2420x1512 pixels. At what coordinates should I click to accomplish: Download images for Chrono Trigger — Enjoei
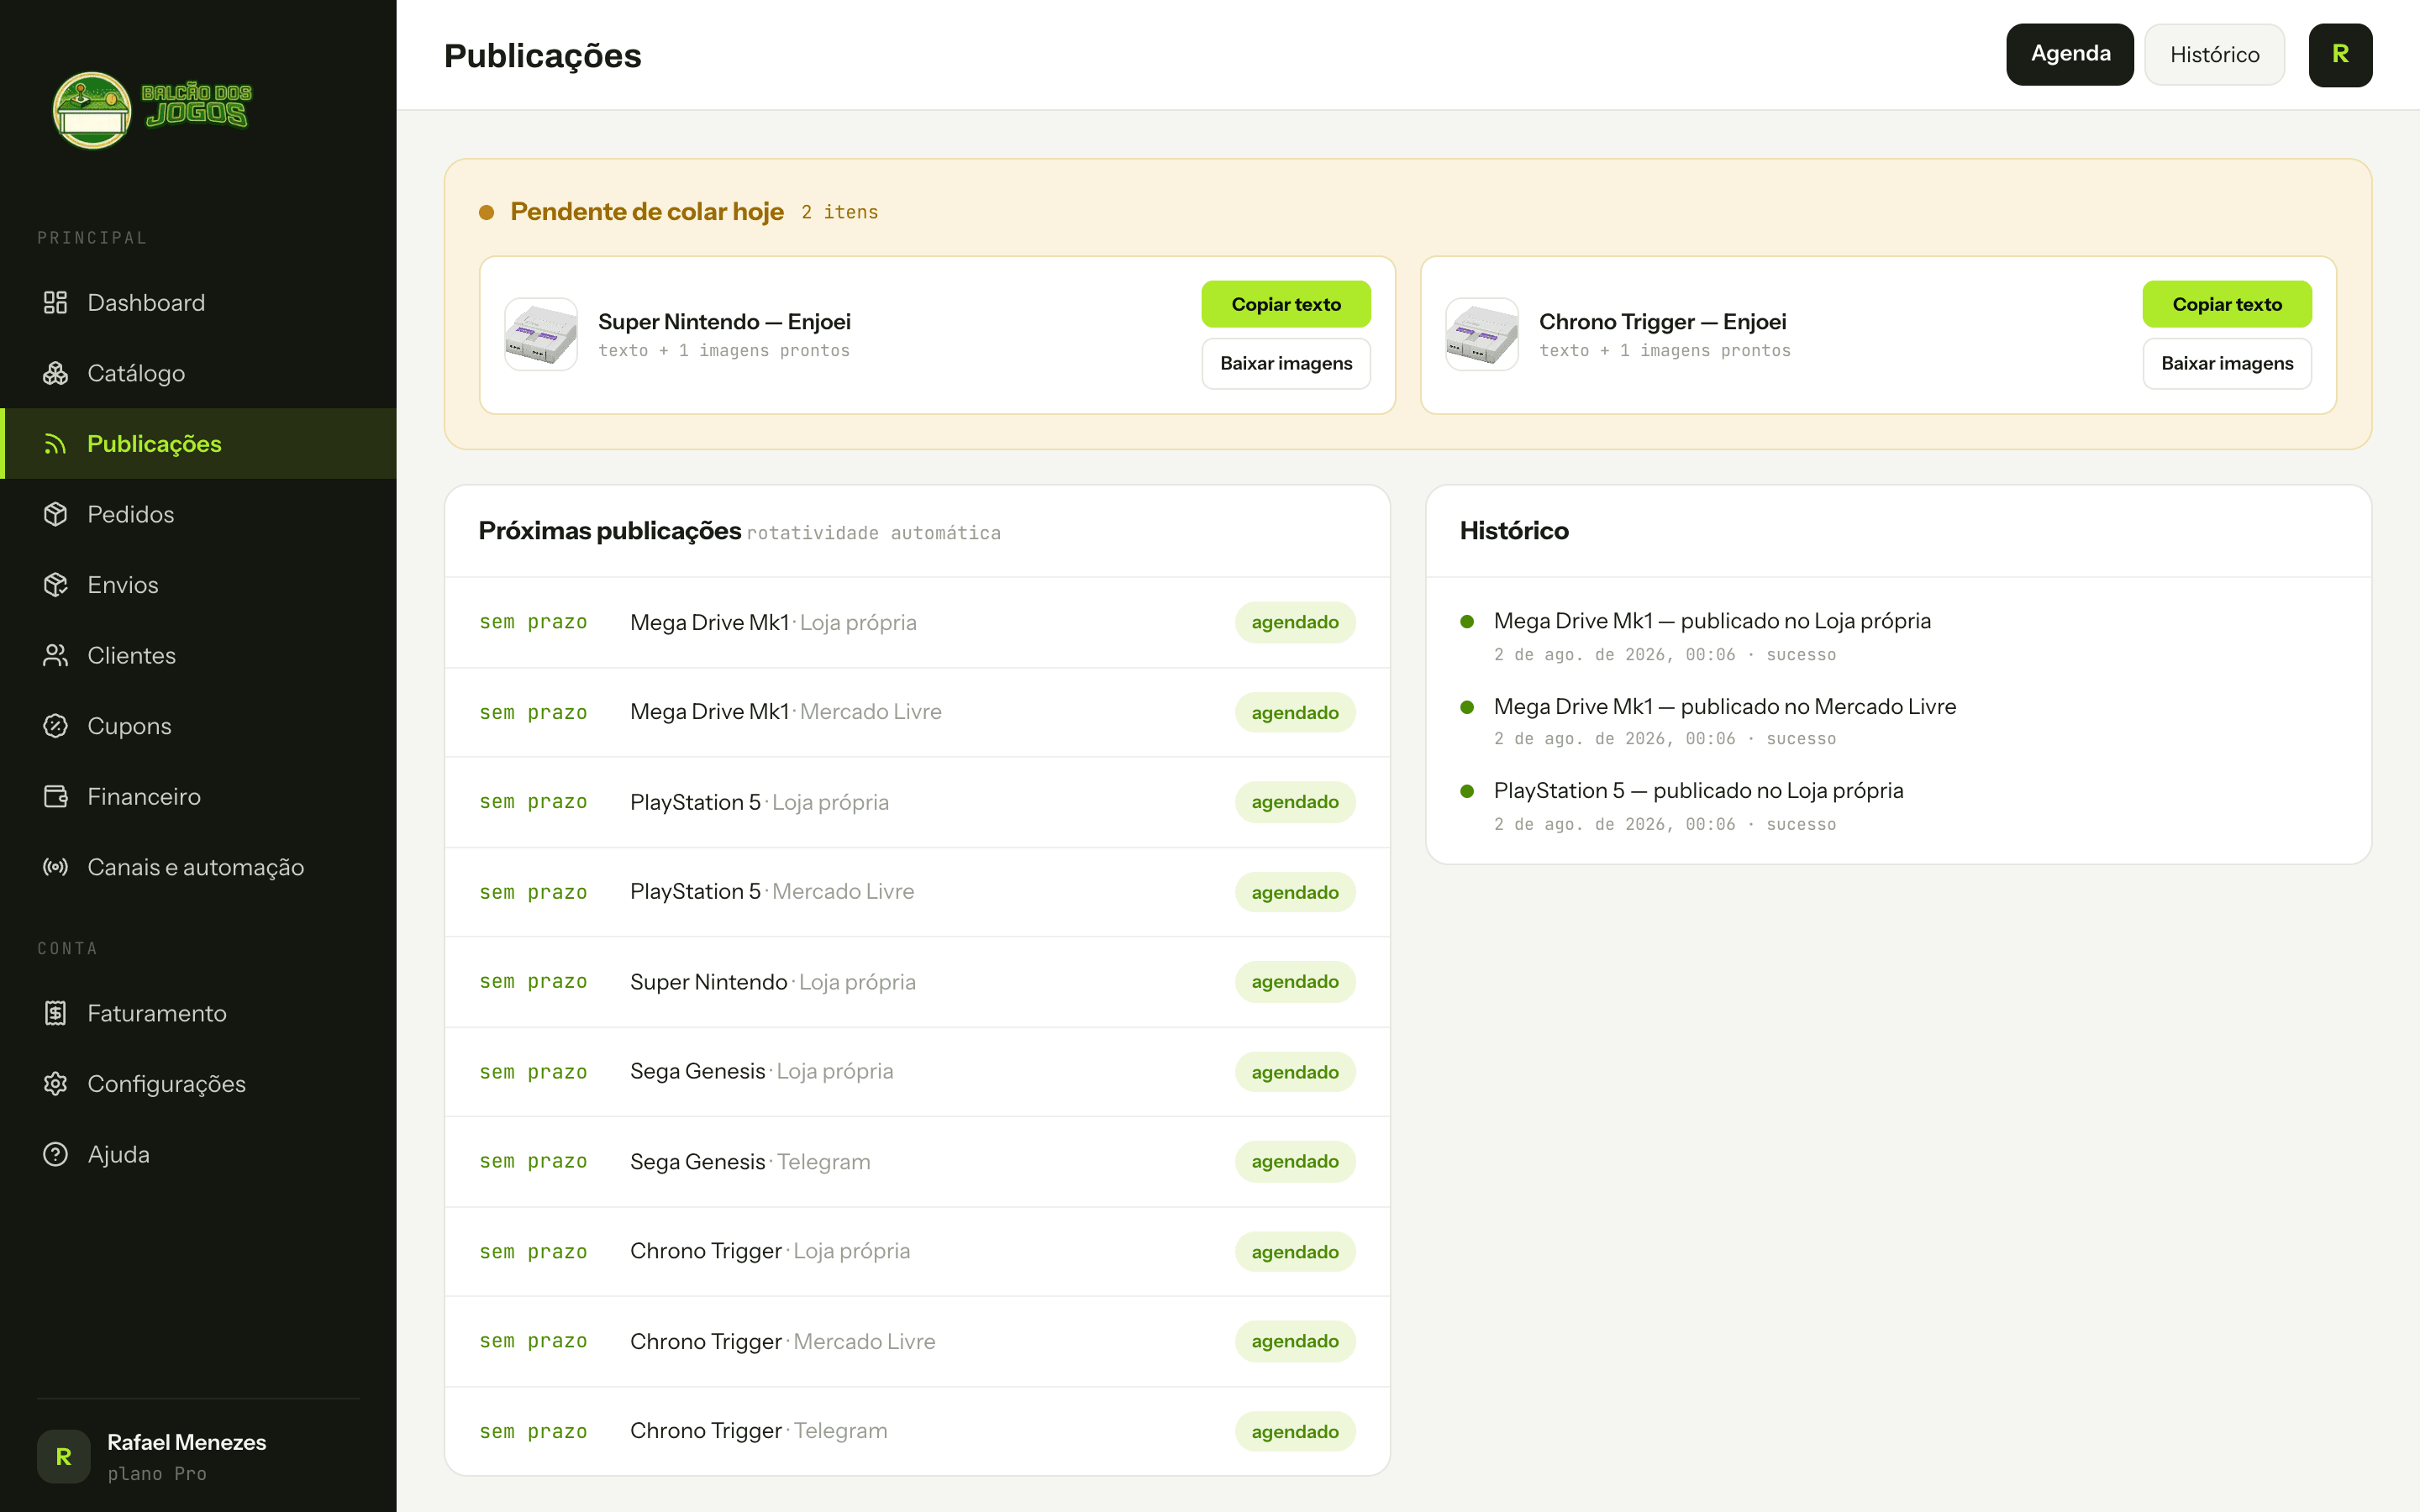point(2227,364)
